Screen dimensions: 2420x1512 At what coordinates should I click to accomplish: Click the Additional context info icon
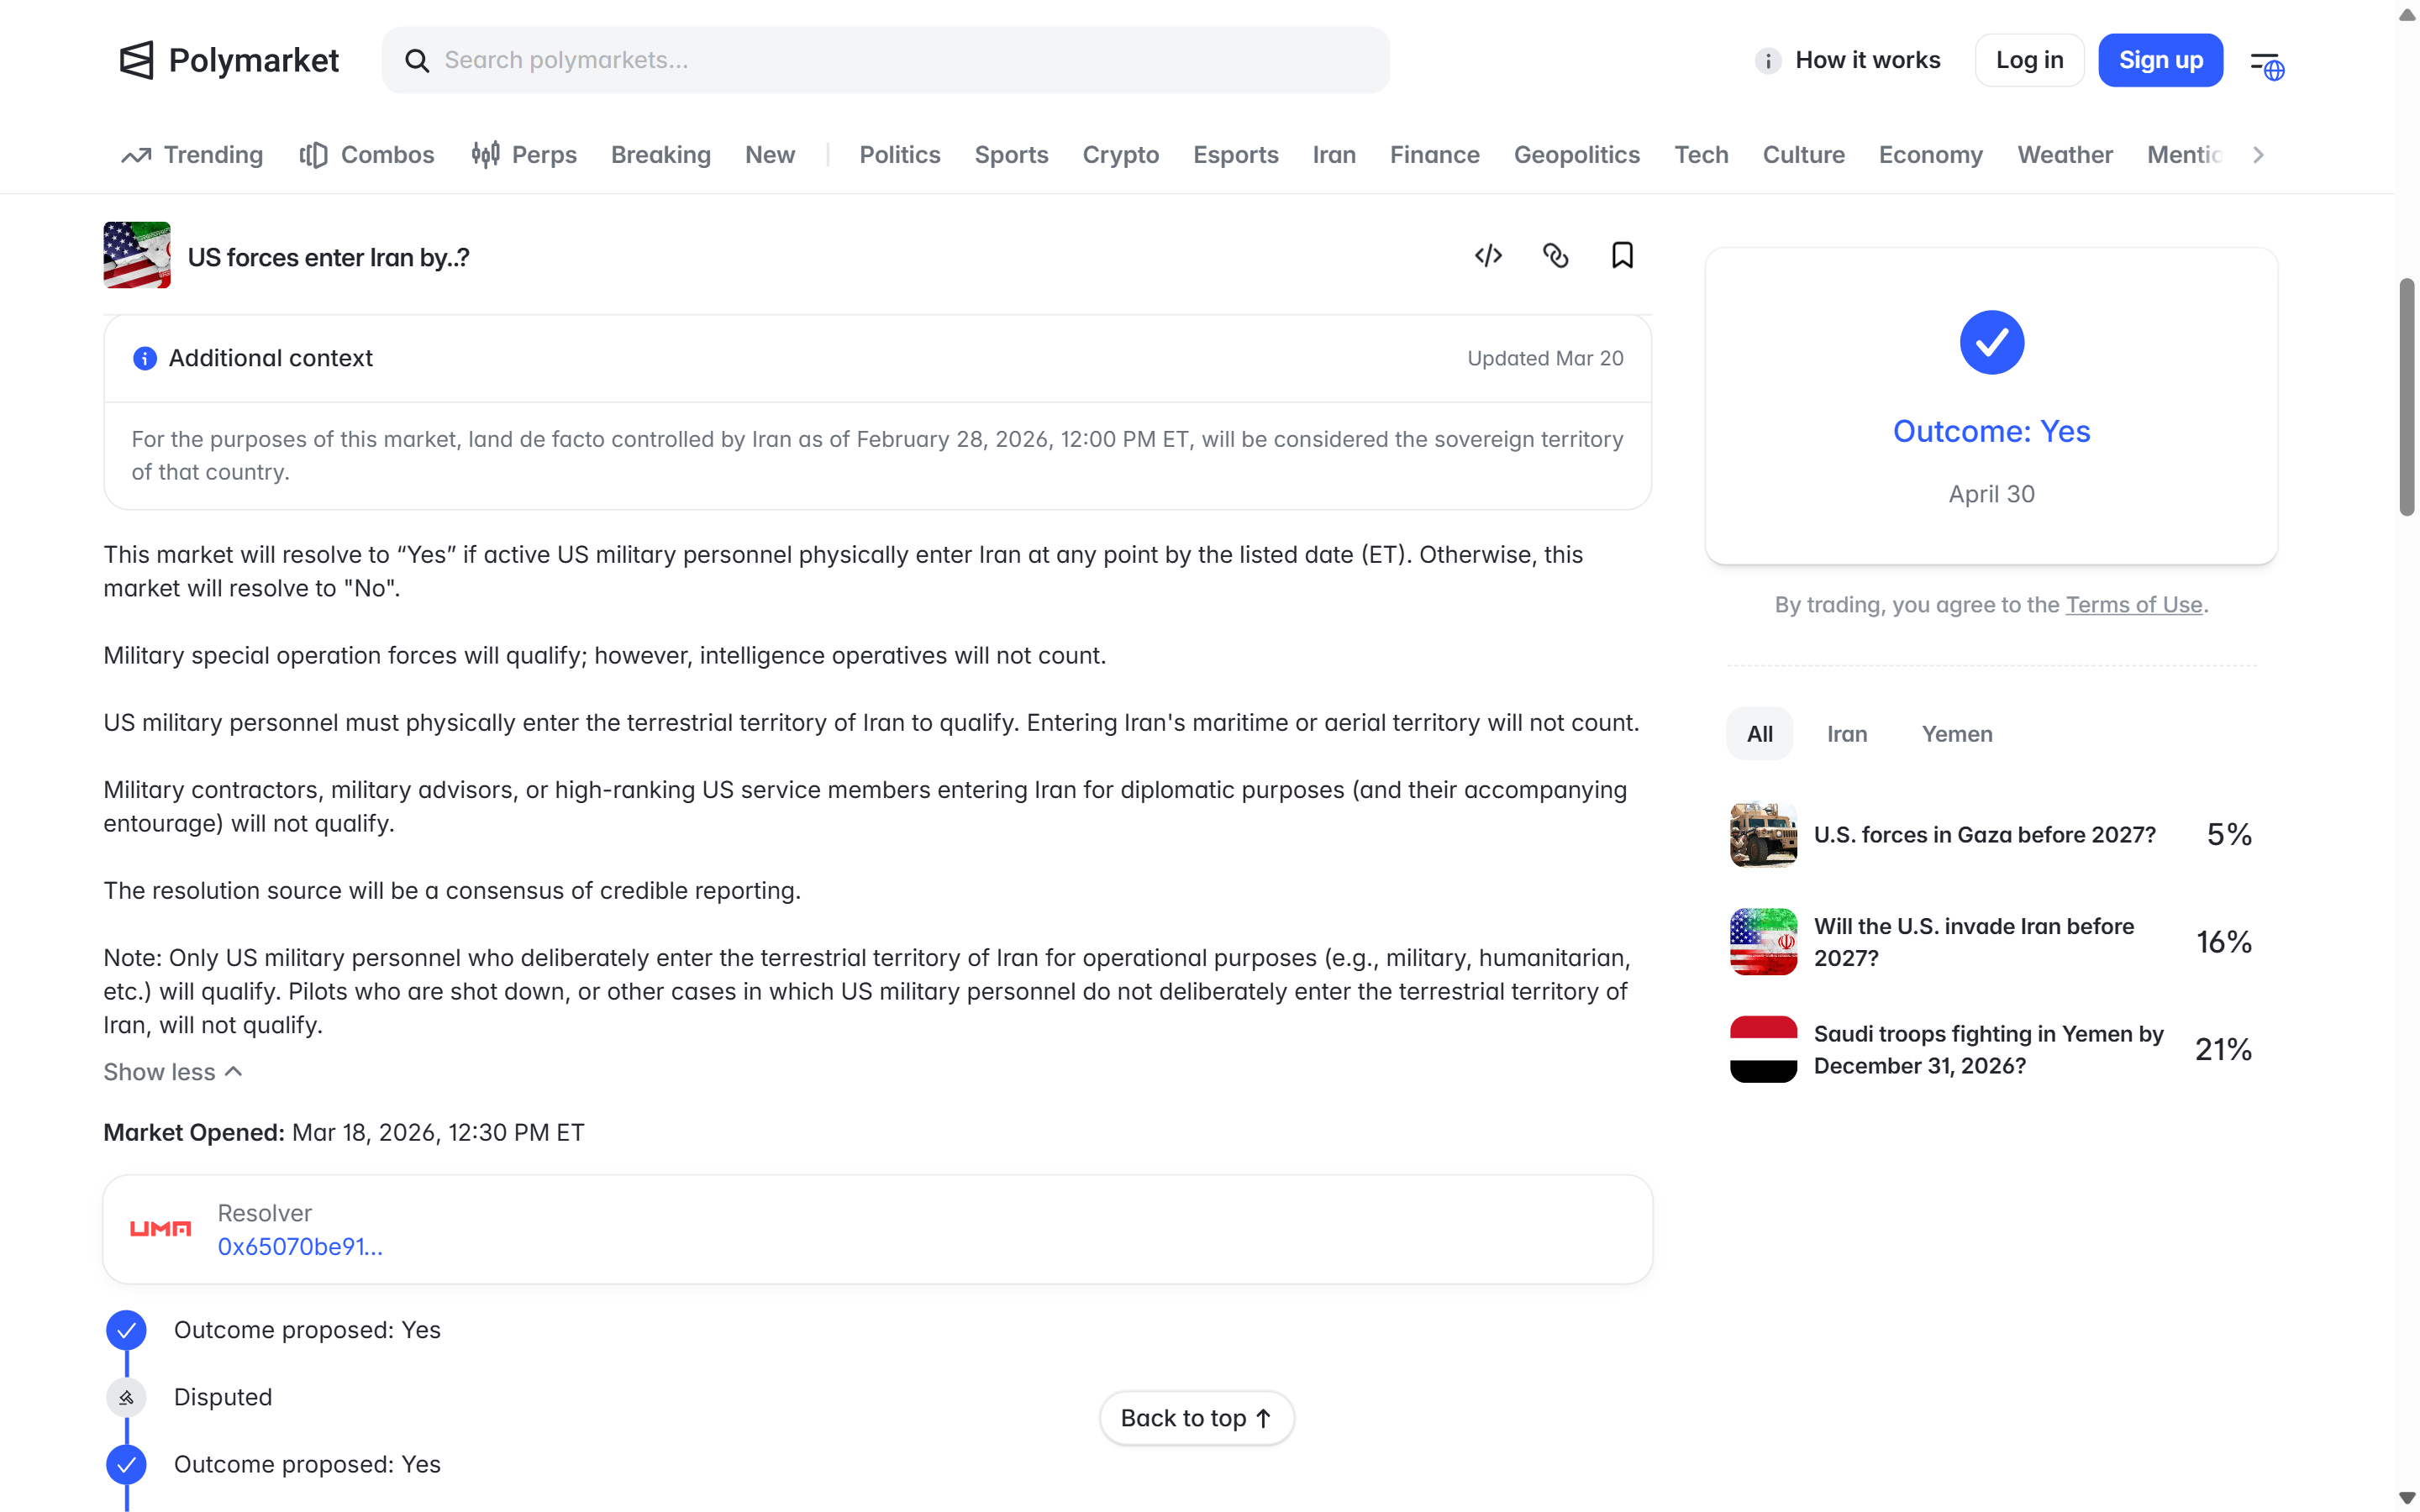tap(145, 358)
